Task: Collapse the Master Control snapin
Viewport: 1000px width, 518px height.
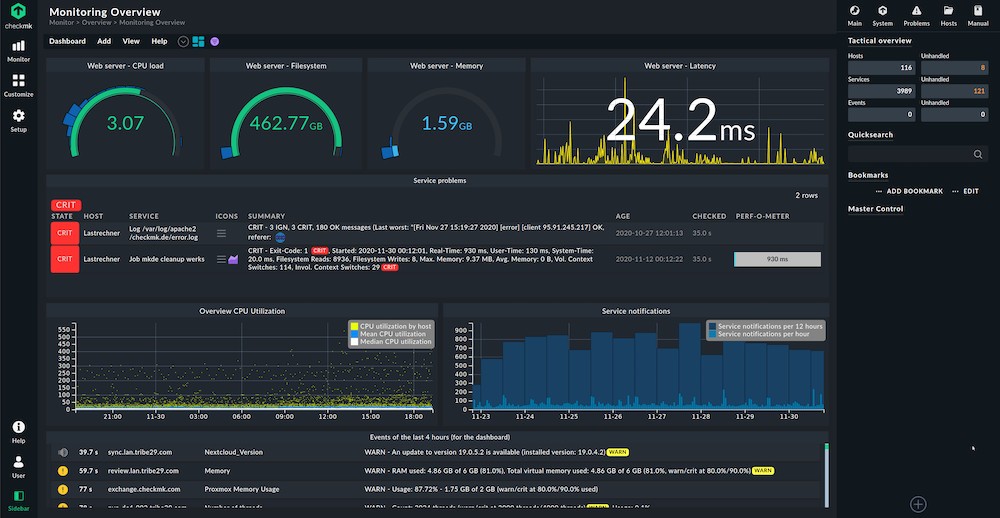Action: click(x=875, y=209)
